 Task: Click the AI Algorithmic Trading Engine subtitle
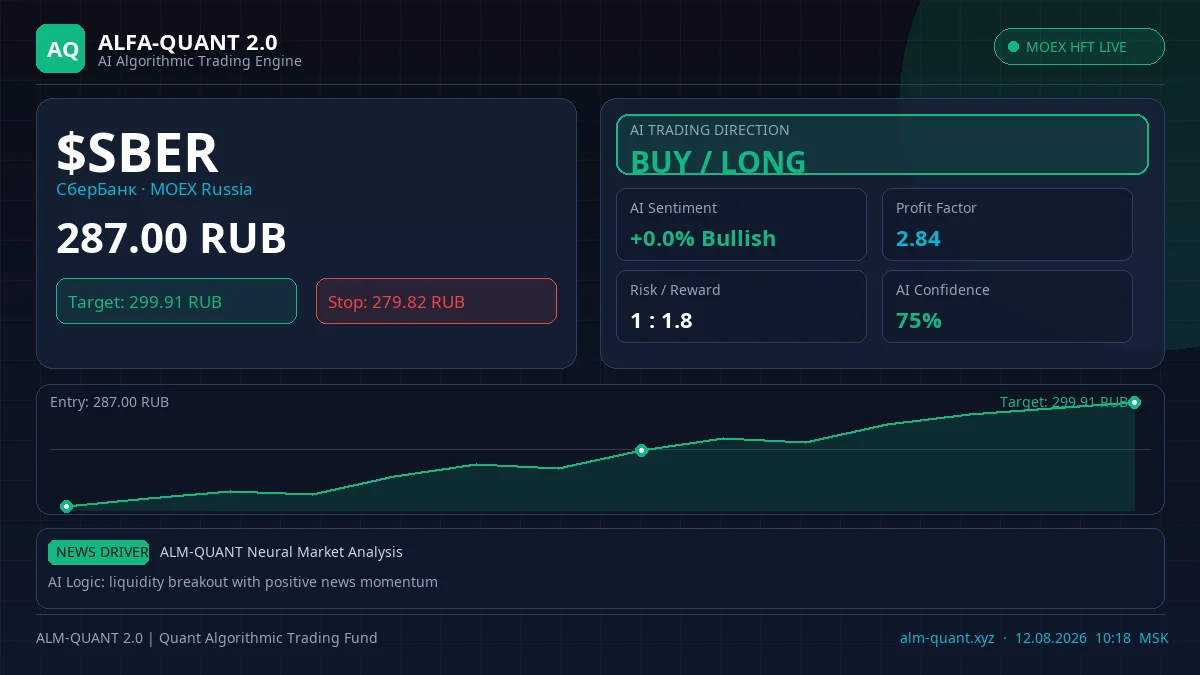[x=200, y=62]
